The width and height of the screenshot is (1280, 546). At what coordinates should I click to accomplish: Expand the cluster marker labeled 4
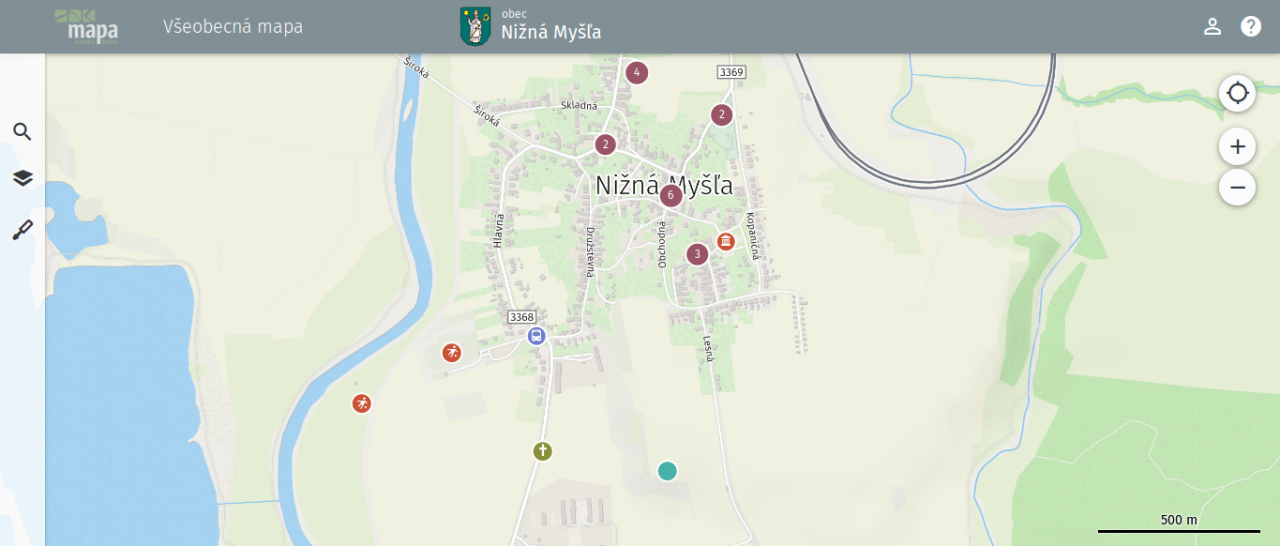pos(637,73)
